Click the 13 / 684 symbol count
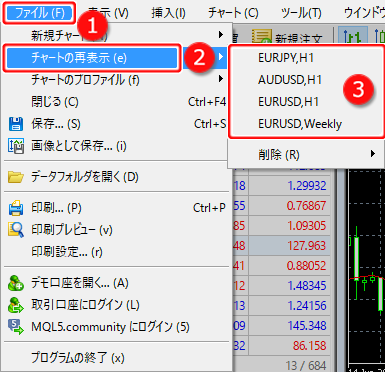 point(305,365)
